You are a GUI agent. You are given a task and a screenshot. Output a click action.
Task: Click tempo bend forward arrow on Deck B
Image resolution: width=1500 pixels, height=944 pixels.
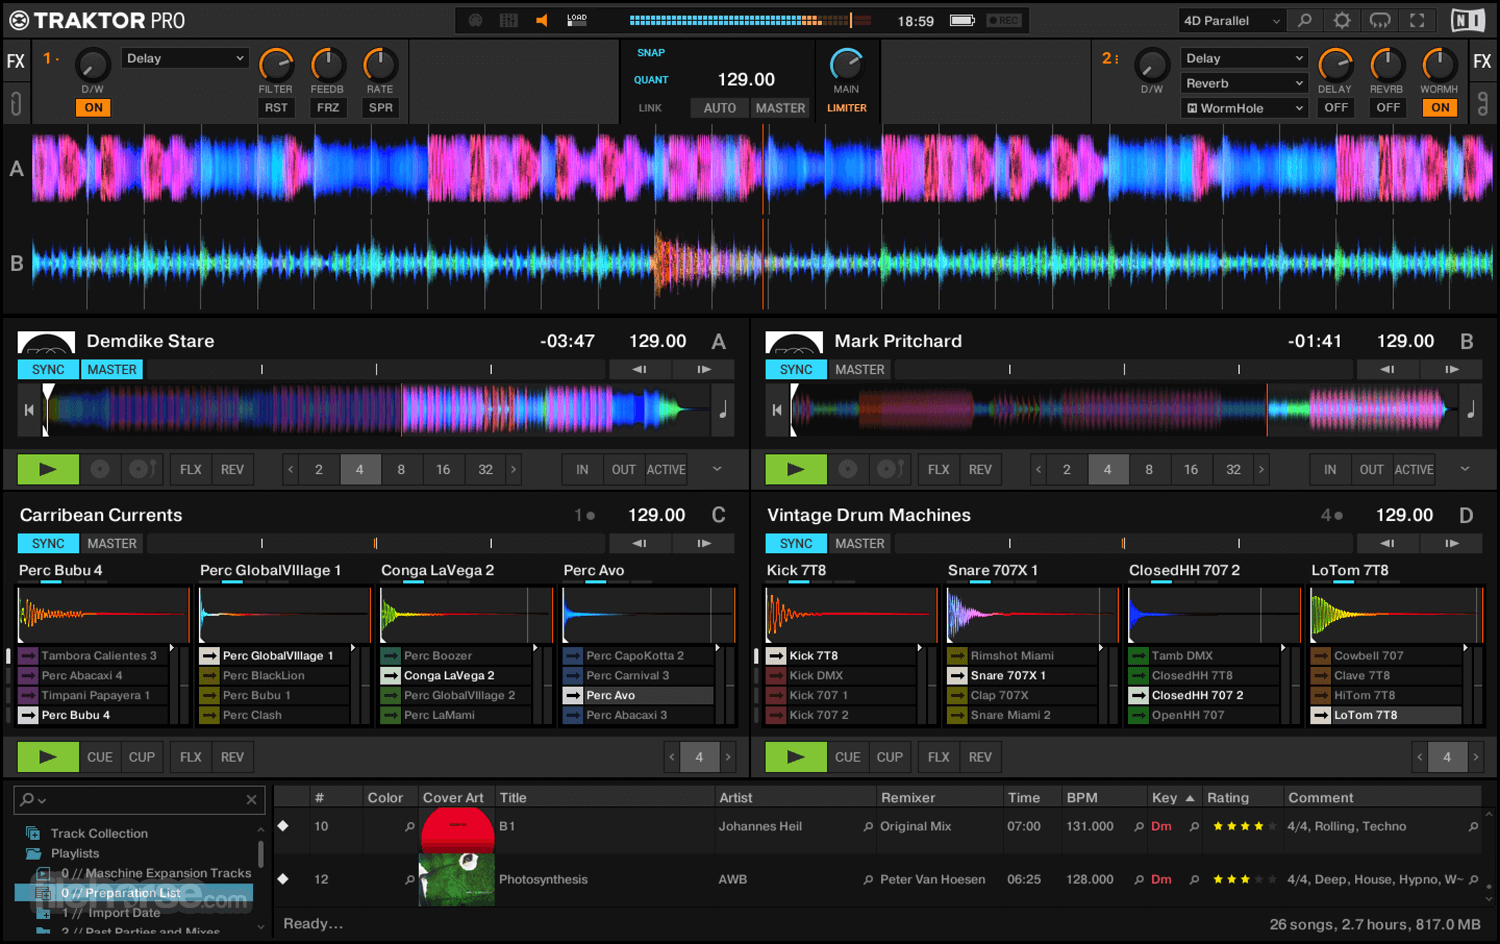click(x=1452, y=369)
